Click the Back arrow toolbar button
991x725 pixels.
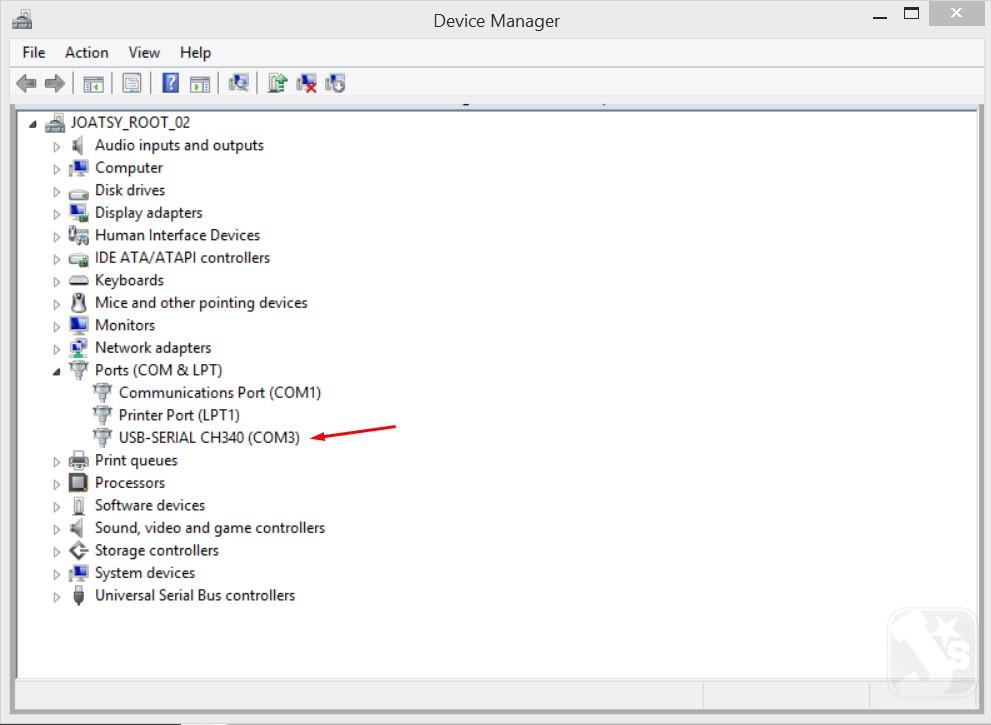point(27,83)
